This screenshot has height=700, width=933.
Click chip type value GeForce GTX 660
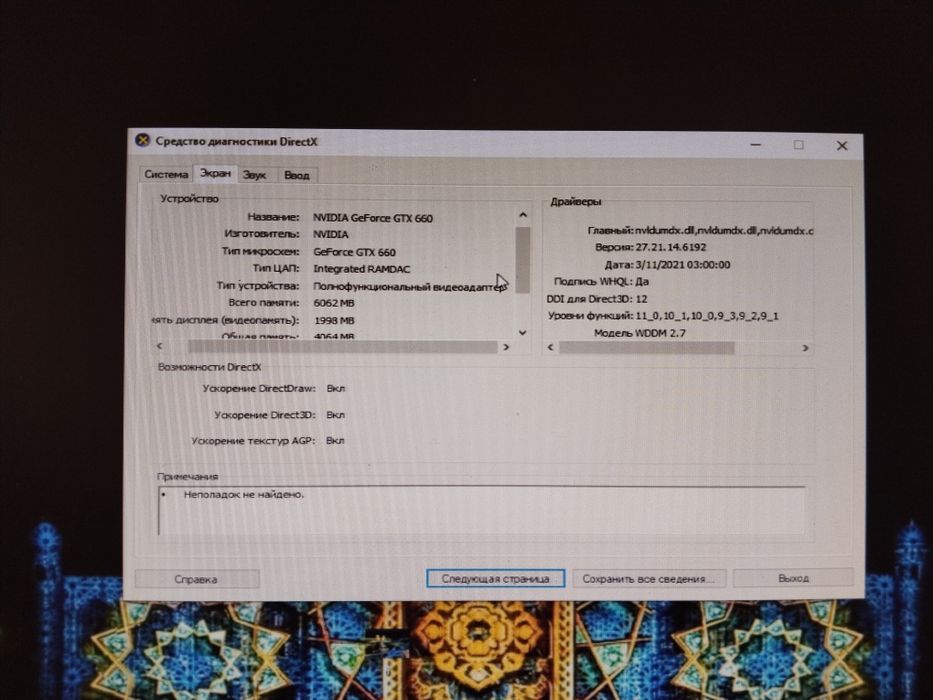[x=355, y=252]
